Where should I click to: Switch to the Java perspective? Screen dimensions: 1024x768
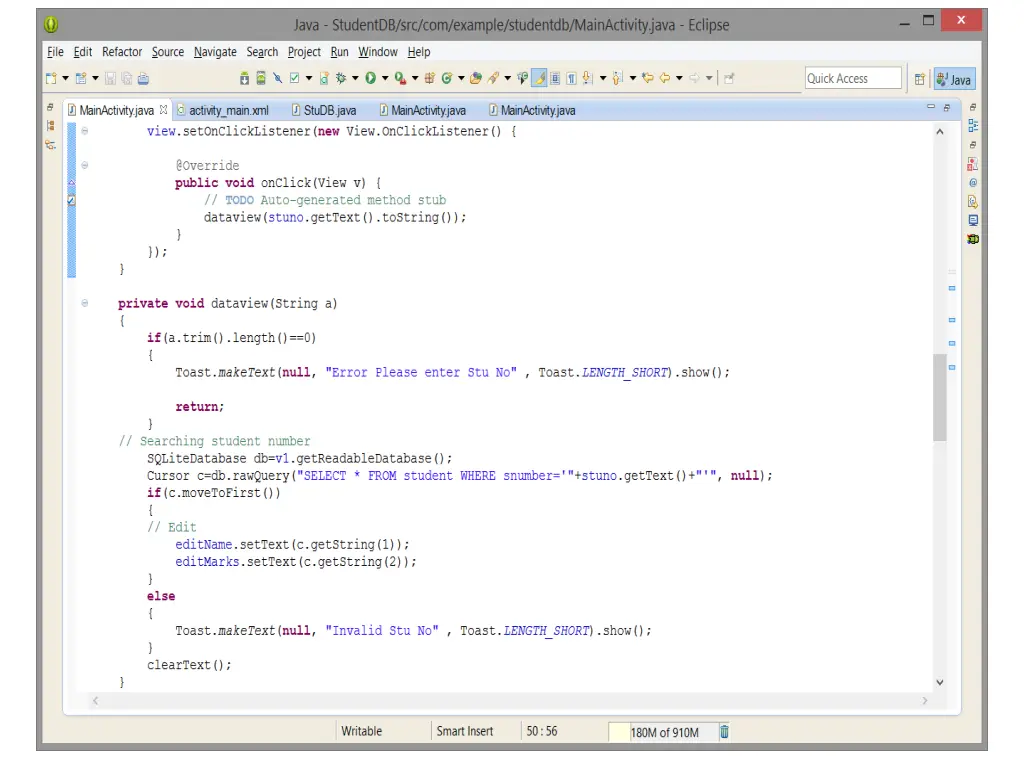[x=955, y=79]
